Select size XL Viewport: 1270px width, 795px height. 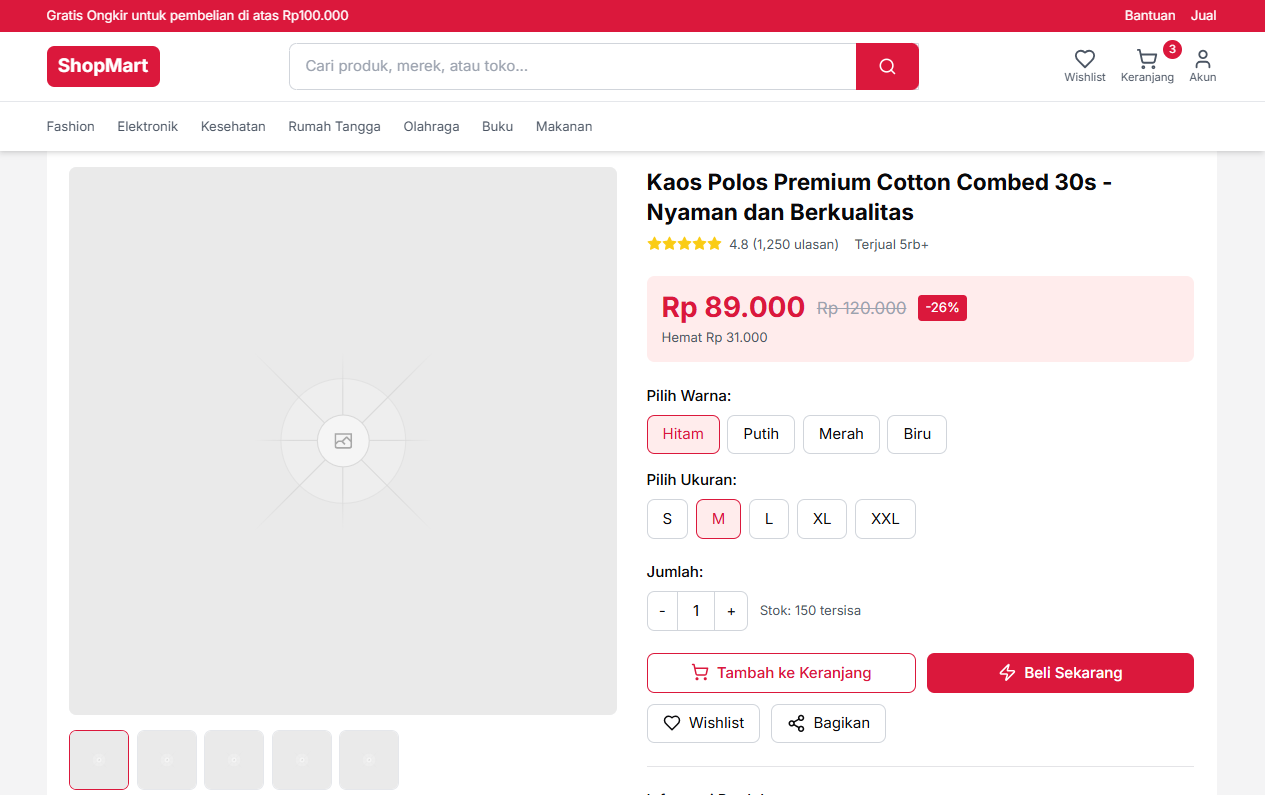[822, 519]
